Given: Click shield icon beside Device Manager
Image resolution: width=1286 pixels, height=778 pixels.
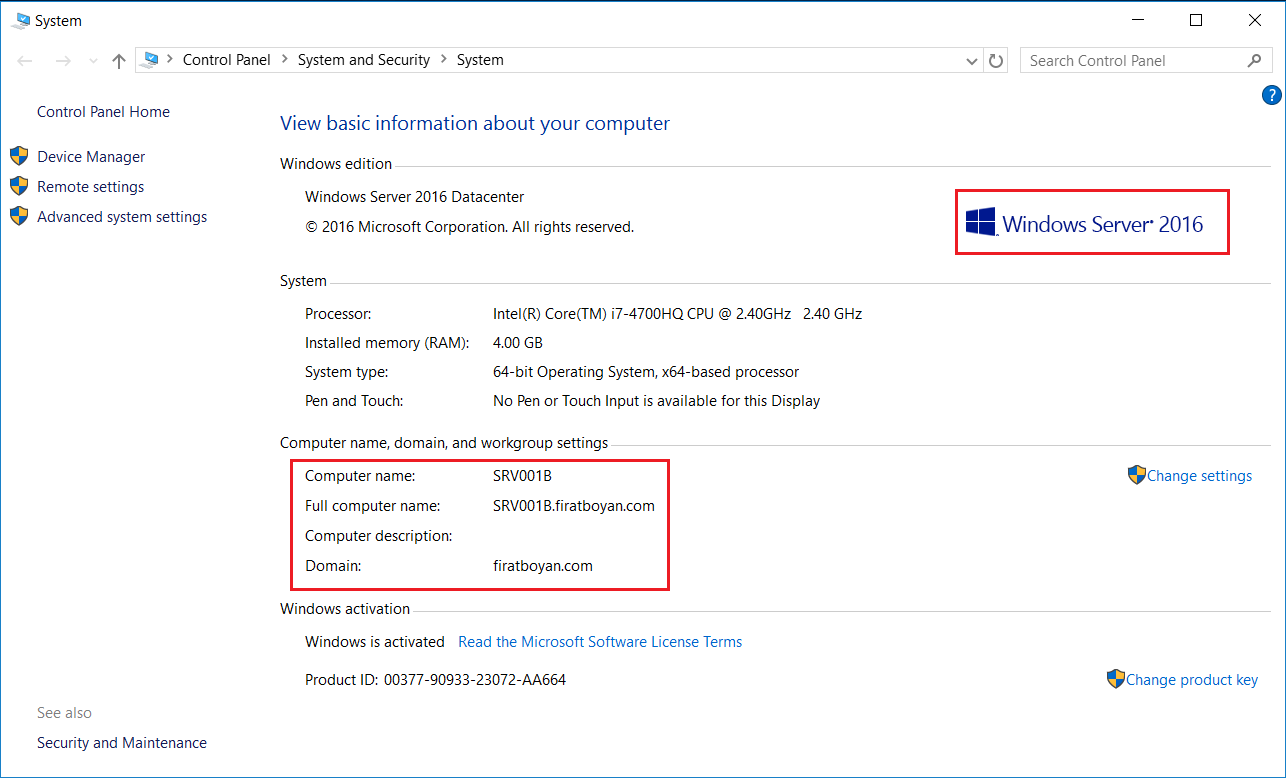Looking at the screenshot, I should coord(19,156).
